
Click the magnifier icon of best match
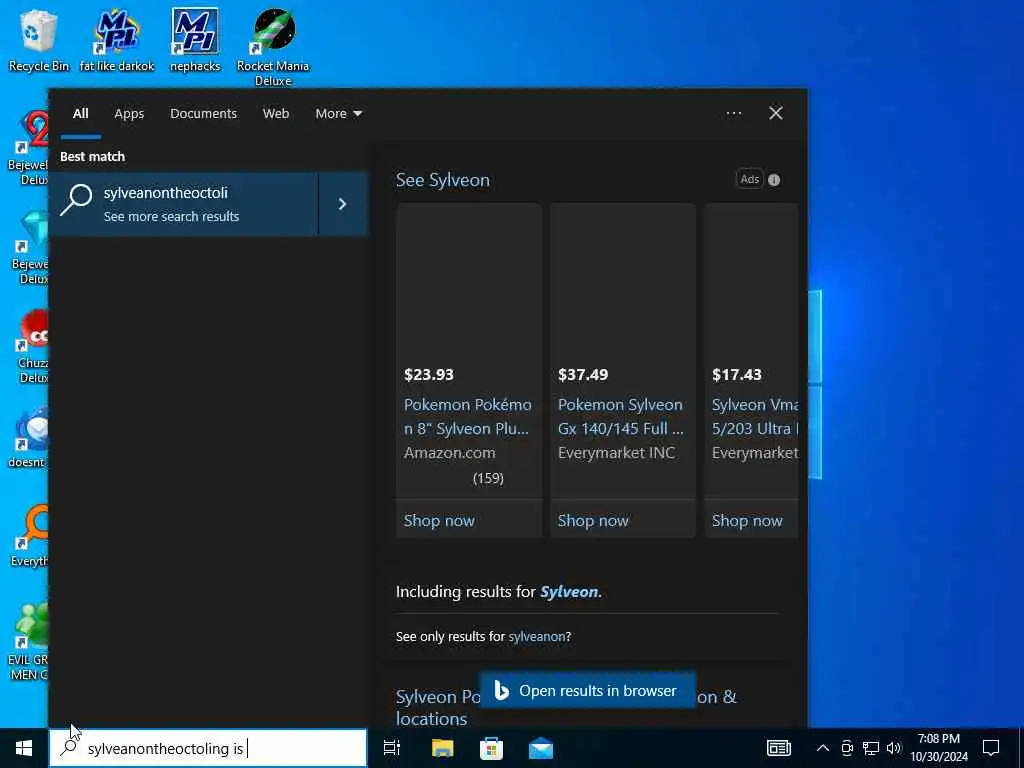pyautogui.click(x=76, y=200)
